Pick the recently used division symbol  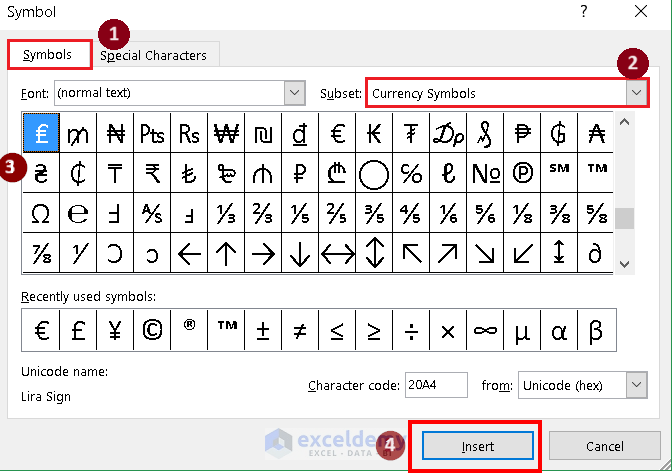pos(411,330)
